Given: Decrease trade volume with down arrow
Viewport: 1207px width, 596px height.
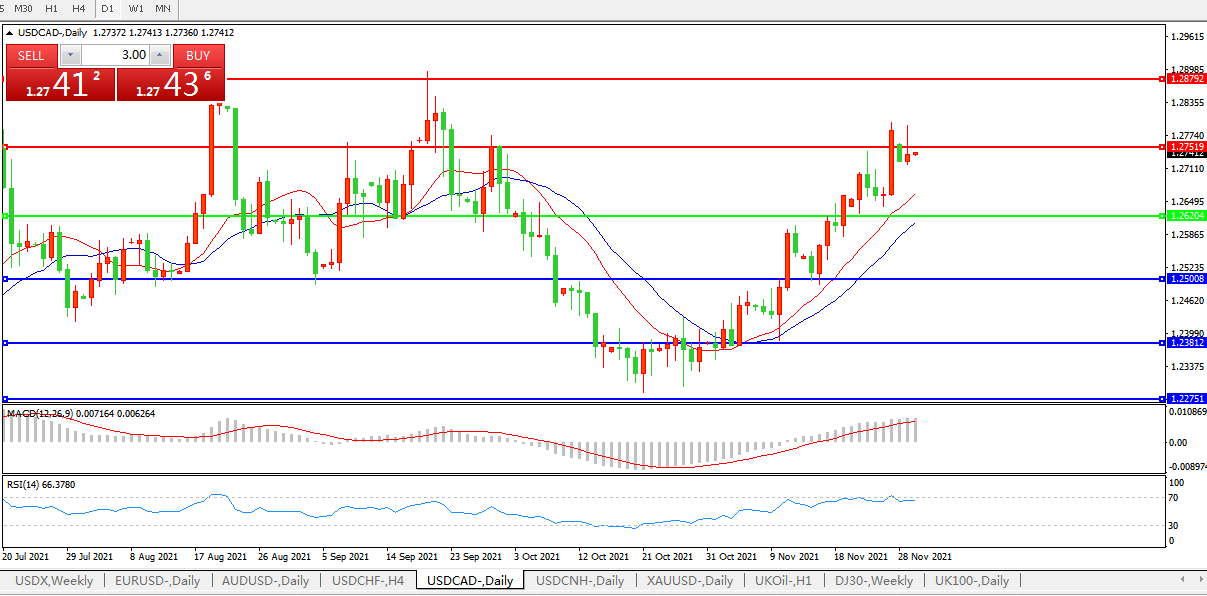Looking at the screenshot, I should click(70, 55).
